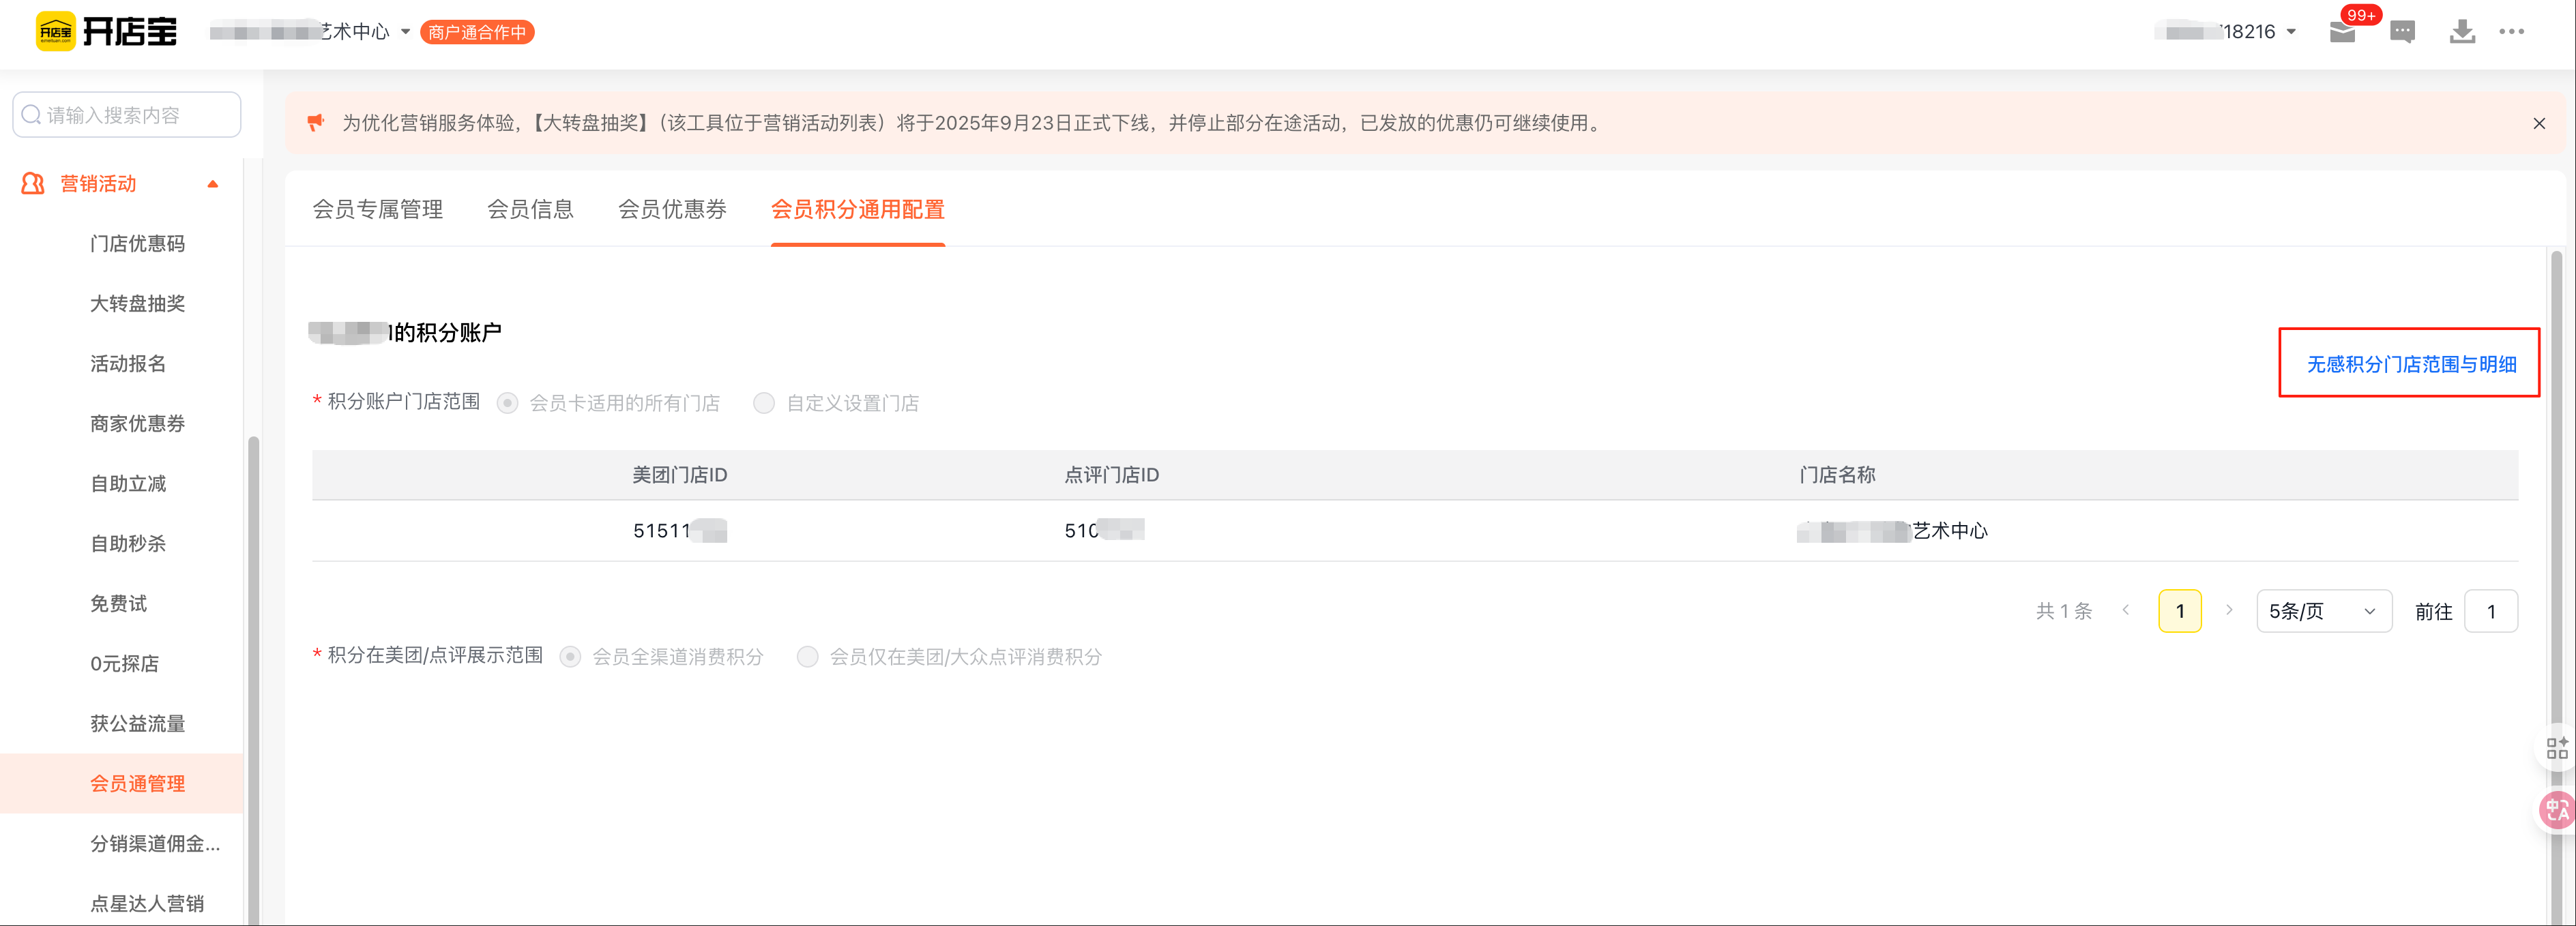Open the mail inbox icon with 99+ badge
The height and width of the screenshot is (926, 2576).
pos(2342,32)
